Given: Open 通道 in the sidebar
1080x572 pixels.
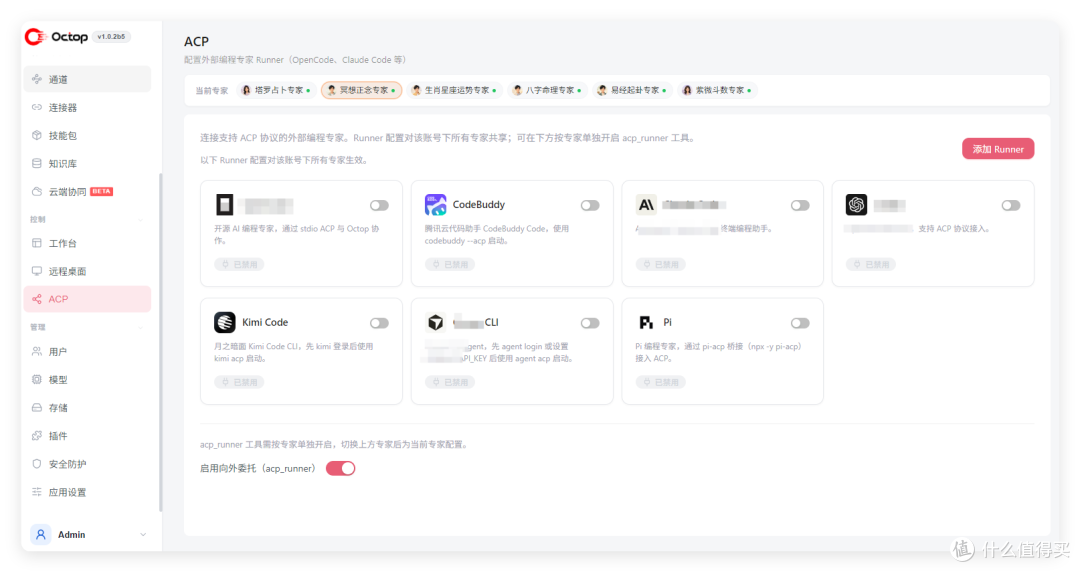Looking at the screenshot, I should (x=87, y=79).
